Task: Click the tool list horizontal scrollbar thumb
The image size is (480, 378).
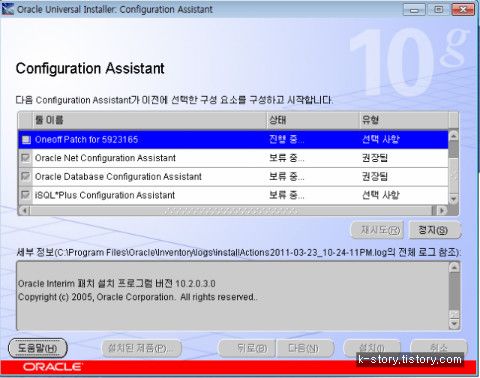Action: pyautogui.click(x=231, y=211)
